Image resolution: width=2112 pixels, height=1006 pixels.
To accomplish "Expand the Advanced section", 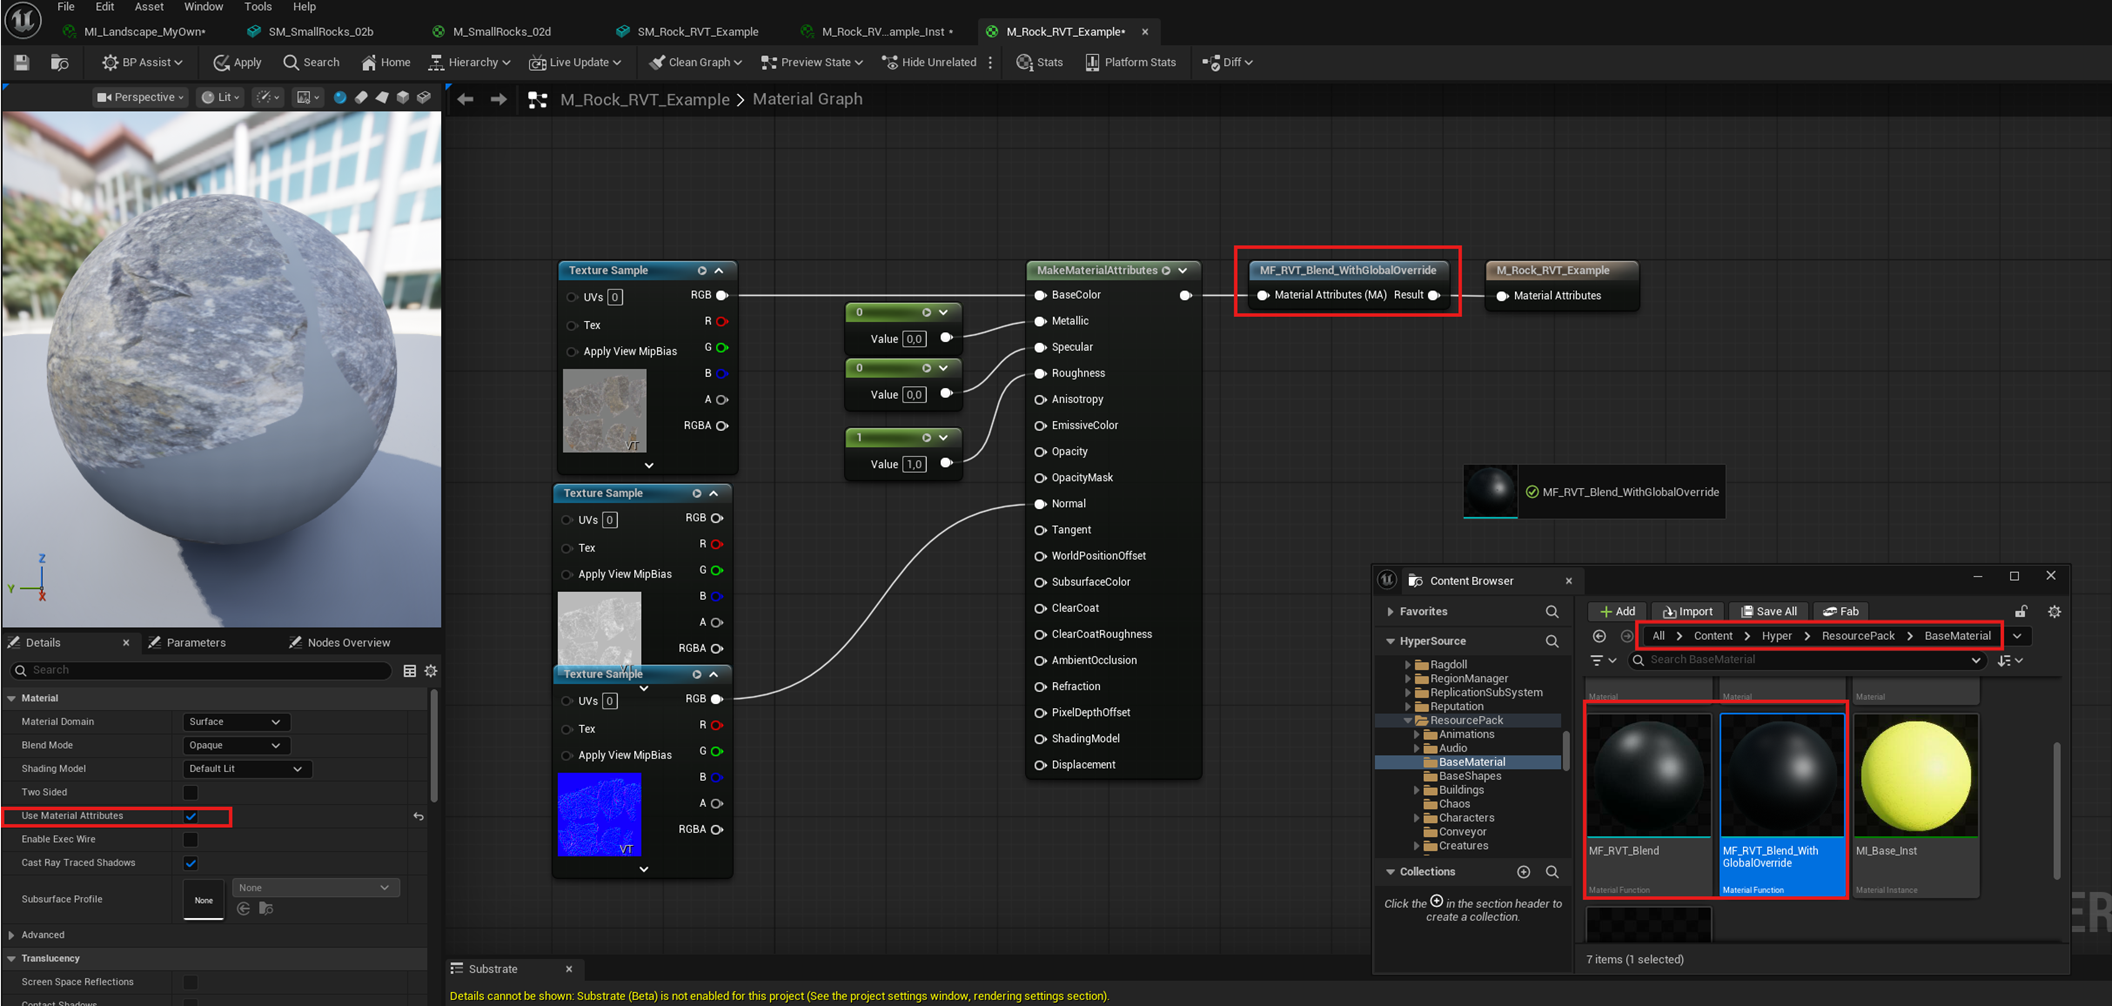I will point(12,935).
